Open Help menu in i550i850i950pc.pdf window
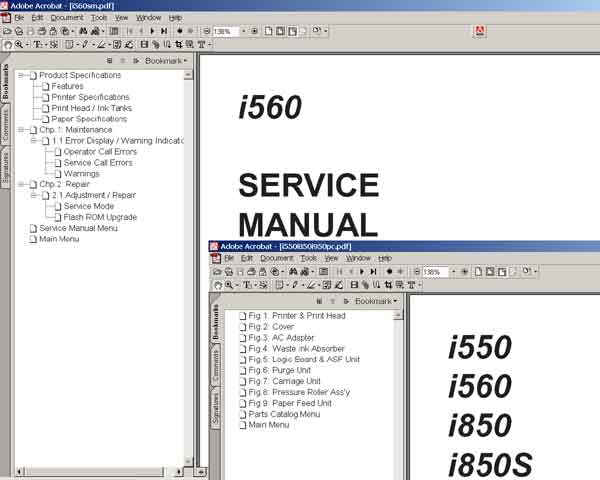The height and width of the screenshot is (480, 600). (385, 258)
